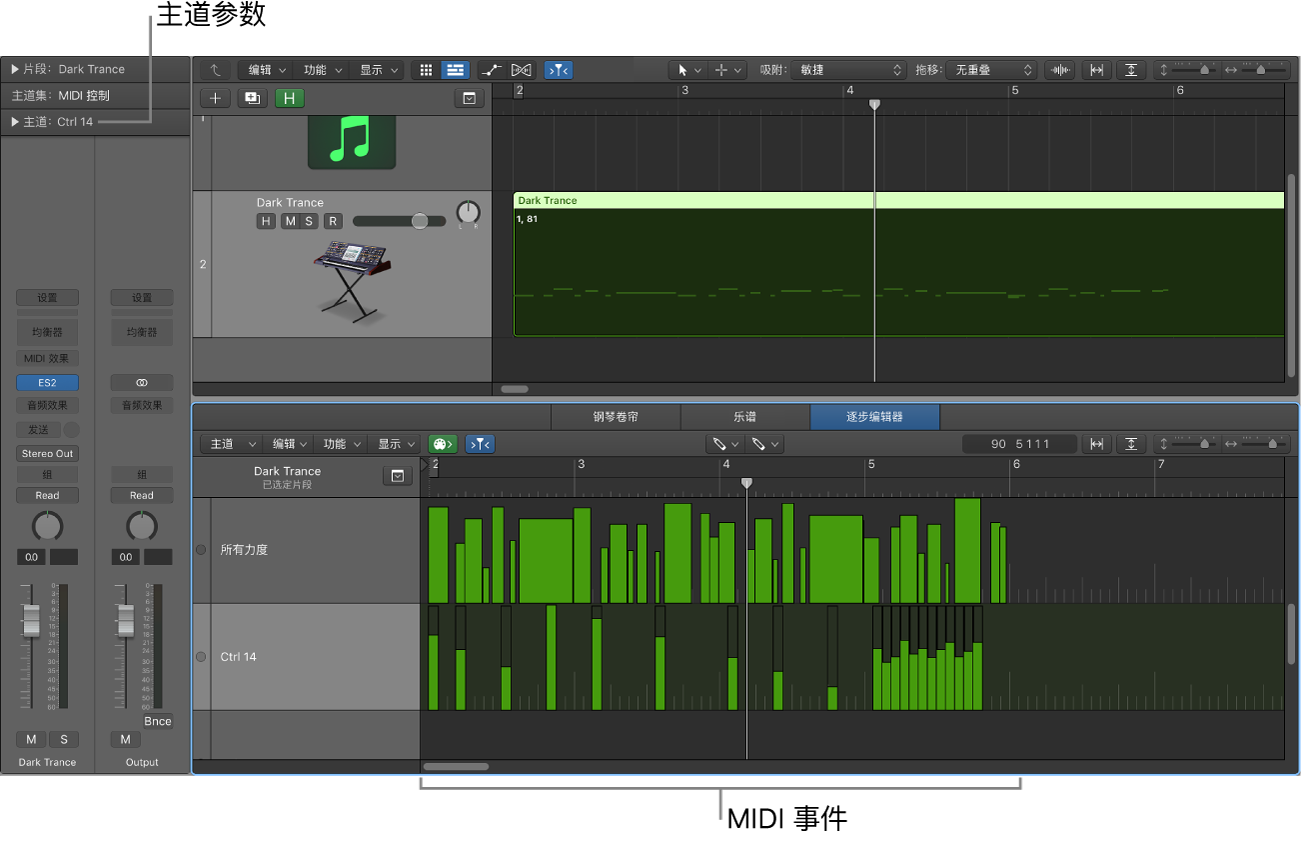The image size is (1303, 841).
Task: Open Read automation mode on Dark Trance strip
Action: tap(47, 496)
